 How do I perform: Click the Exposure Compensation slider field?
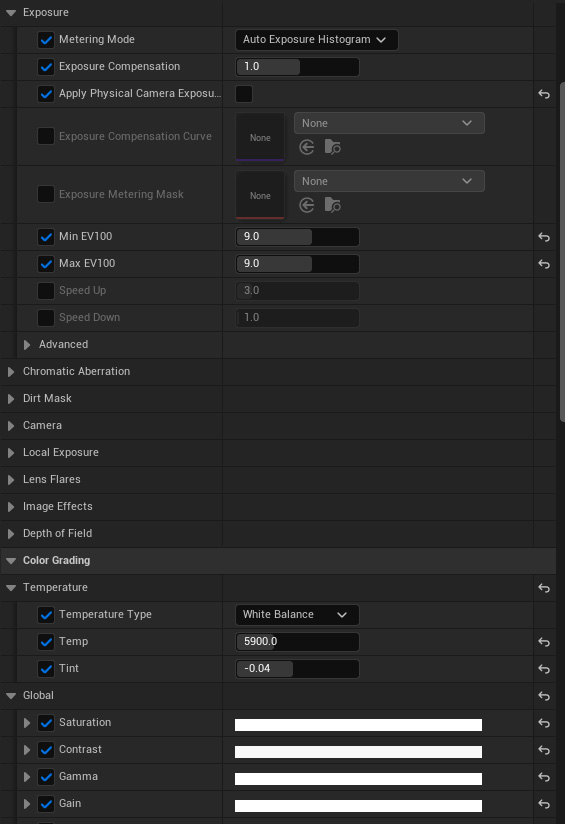coord(297,67)
